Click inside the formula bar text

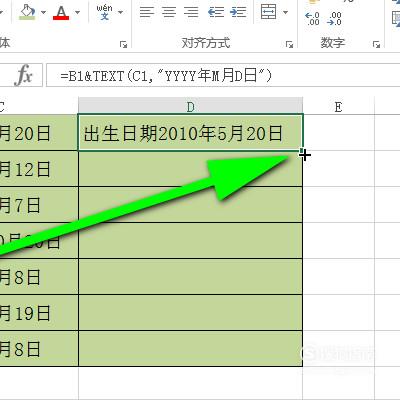[x=166, y=76]
